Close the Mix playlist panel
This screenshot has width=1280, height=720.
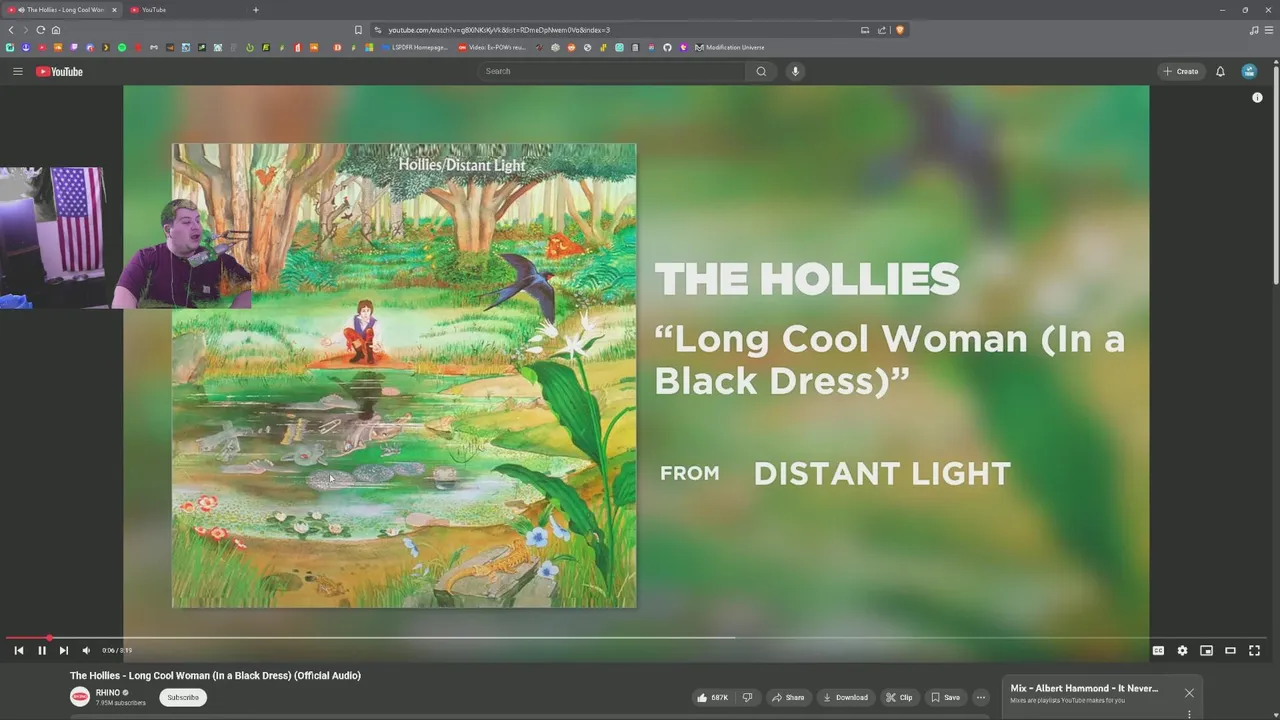click(1189, 693)
